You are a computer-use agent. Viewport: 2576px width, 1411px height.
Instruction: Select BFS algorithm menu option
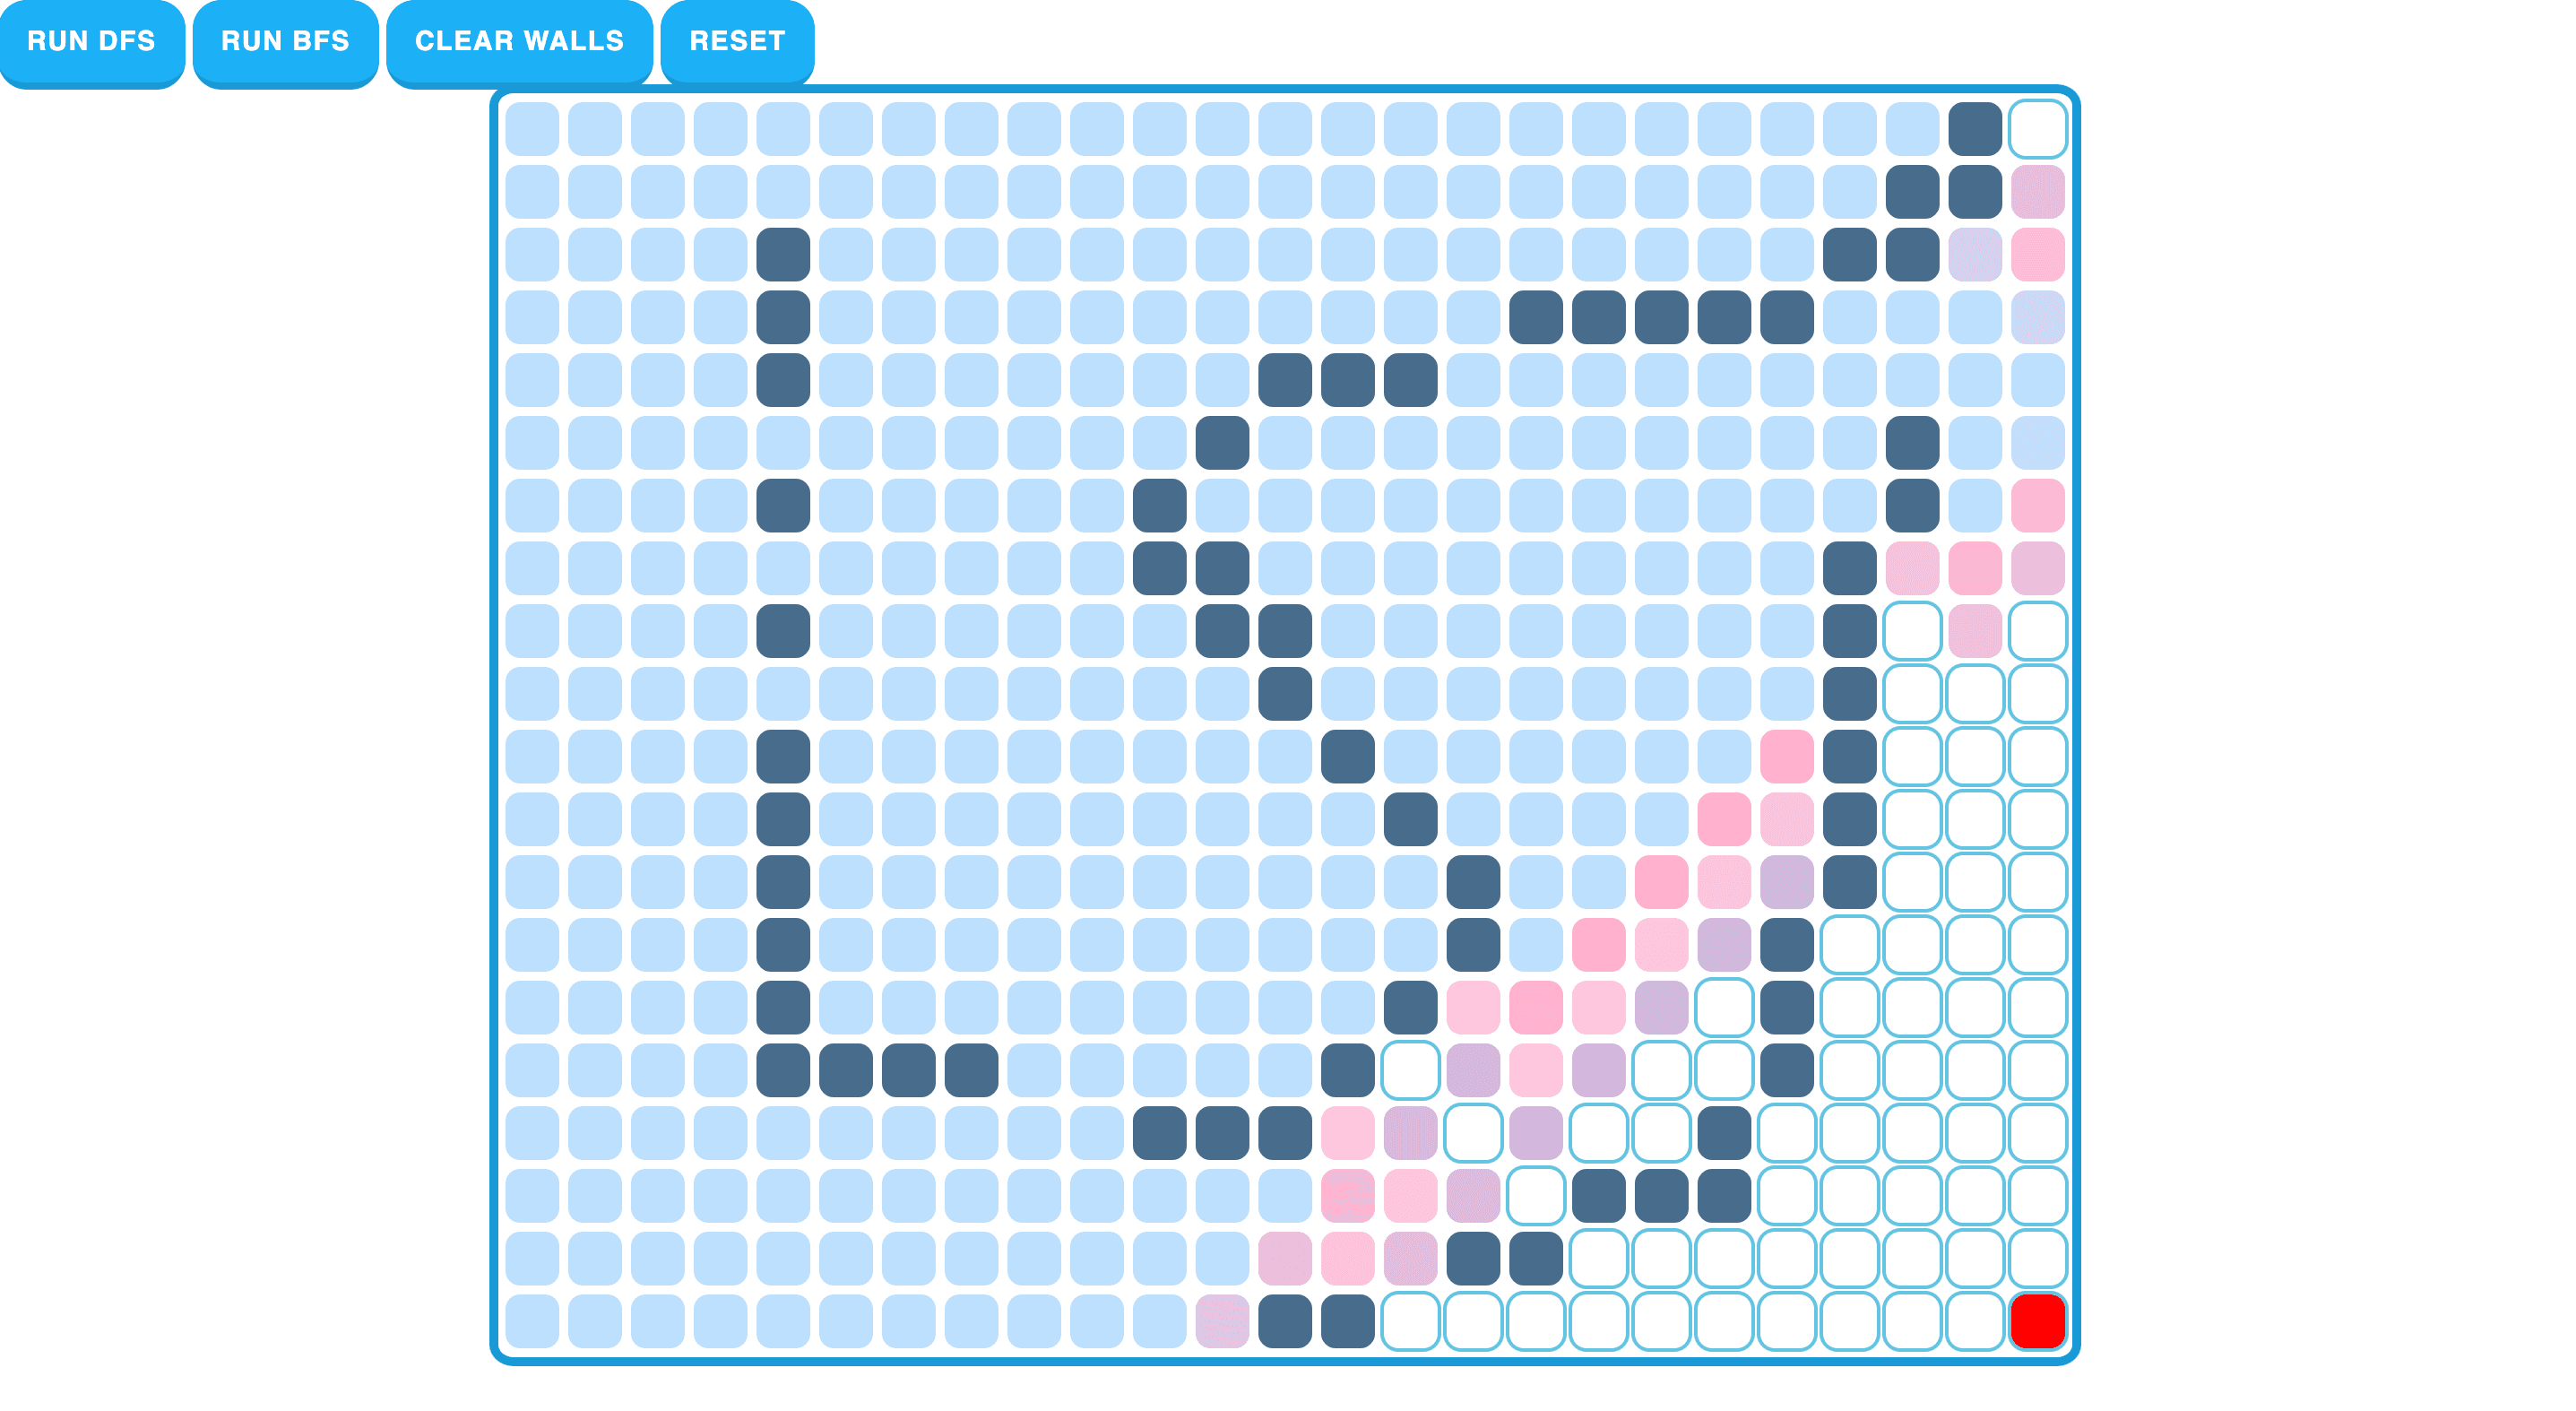283,39
